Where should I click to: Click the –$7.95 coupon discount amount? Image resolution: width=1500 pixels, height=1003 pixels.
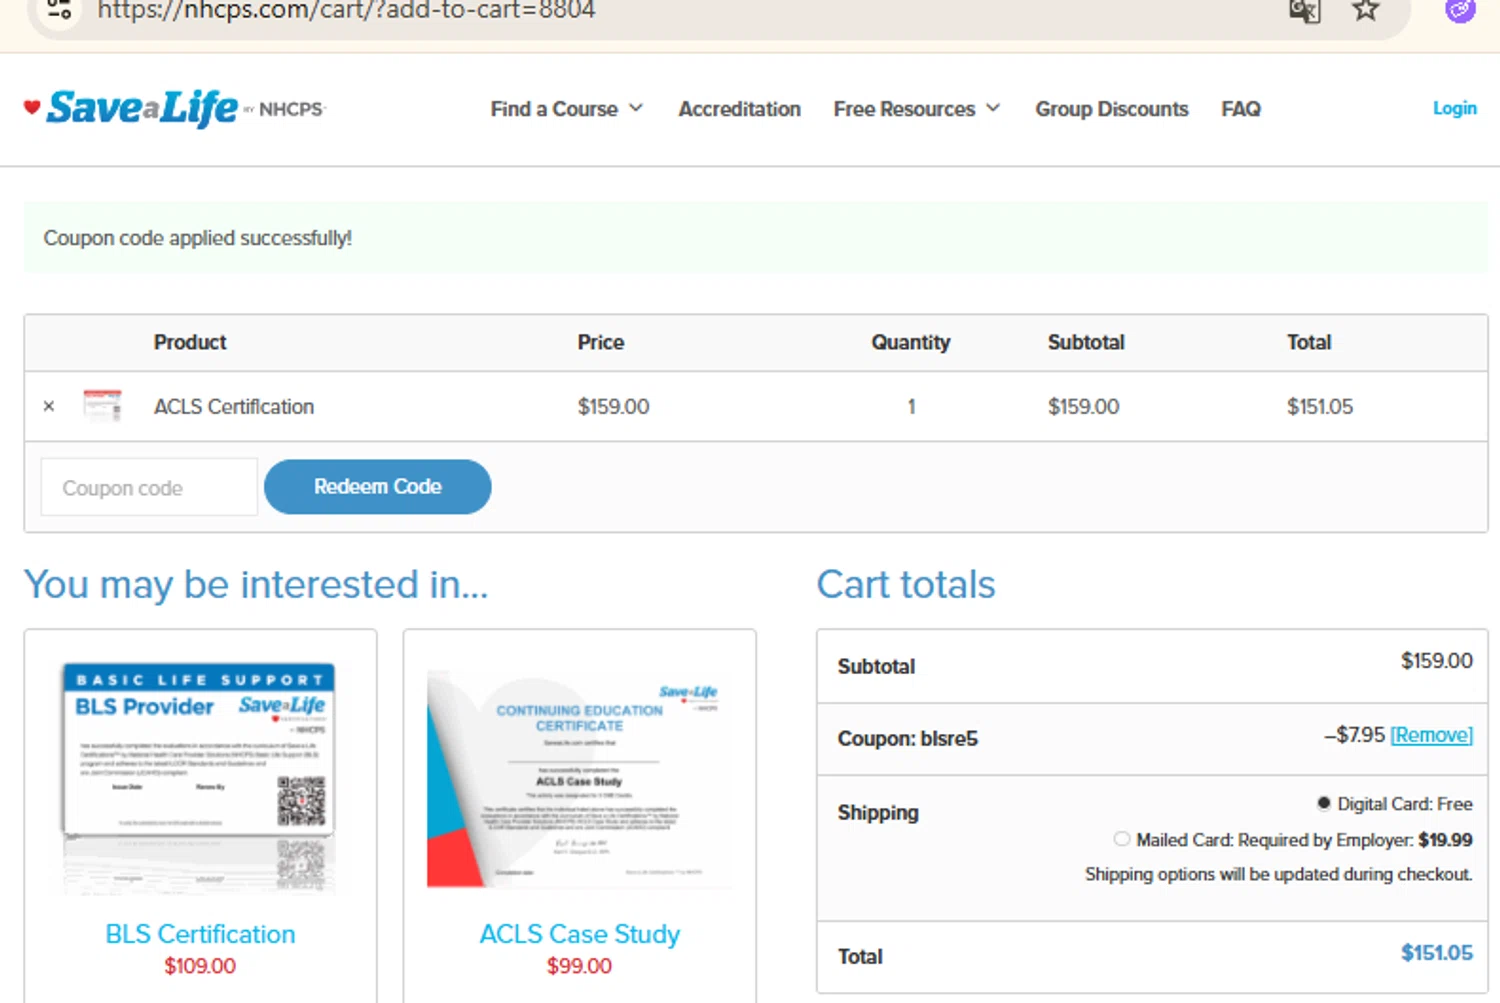click(x=1354, y=735)
